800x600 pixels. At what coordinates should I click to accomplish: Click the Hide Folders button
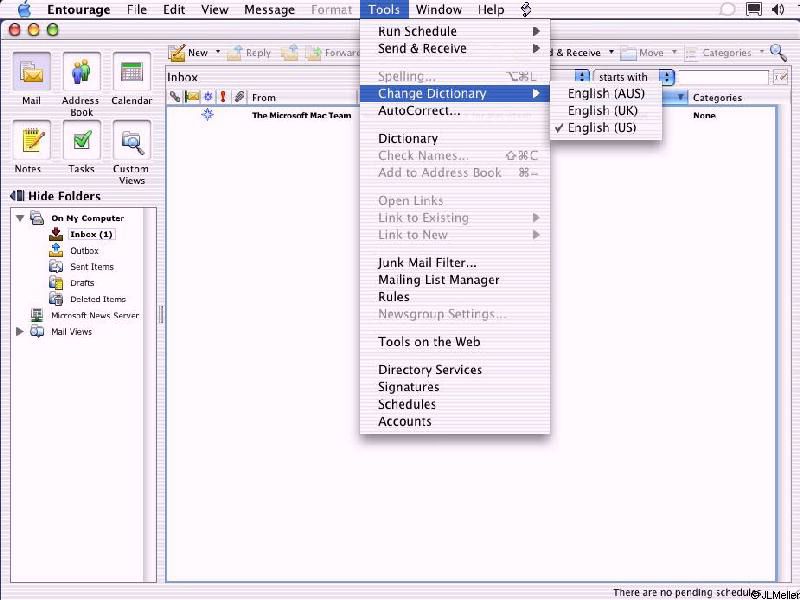click(x=55, y=196)
